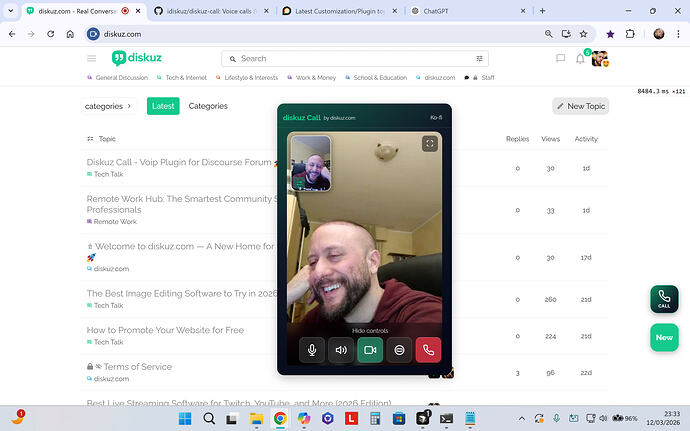Click the self-view video thumbnail
The image size is (690, 431).
tap(311, 163)
